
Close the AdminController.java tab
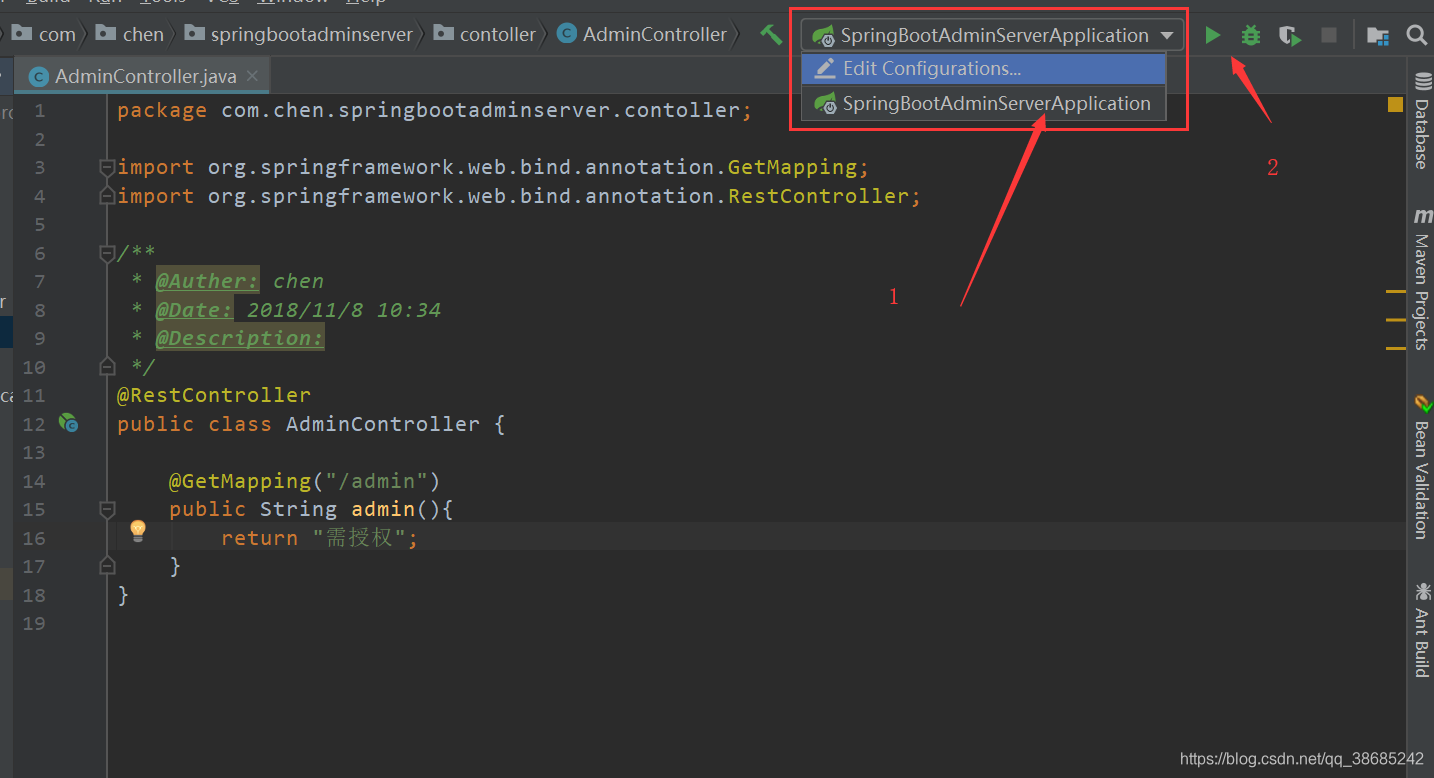click(x=252, y=76)
